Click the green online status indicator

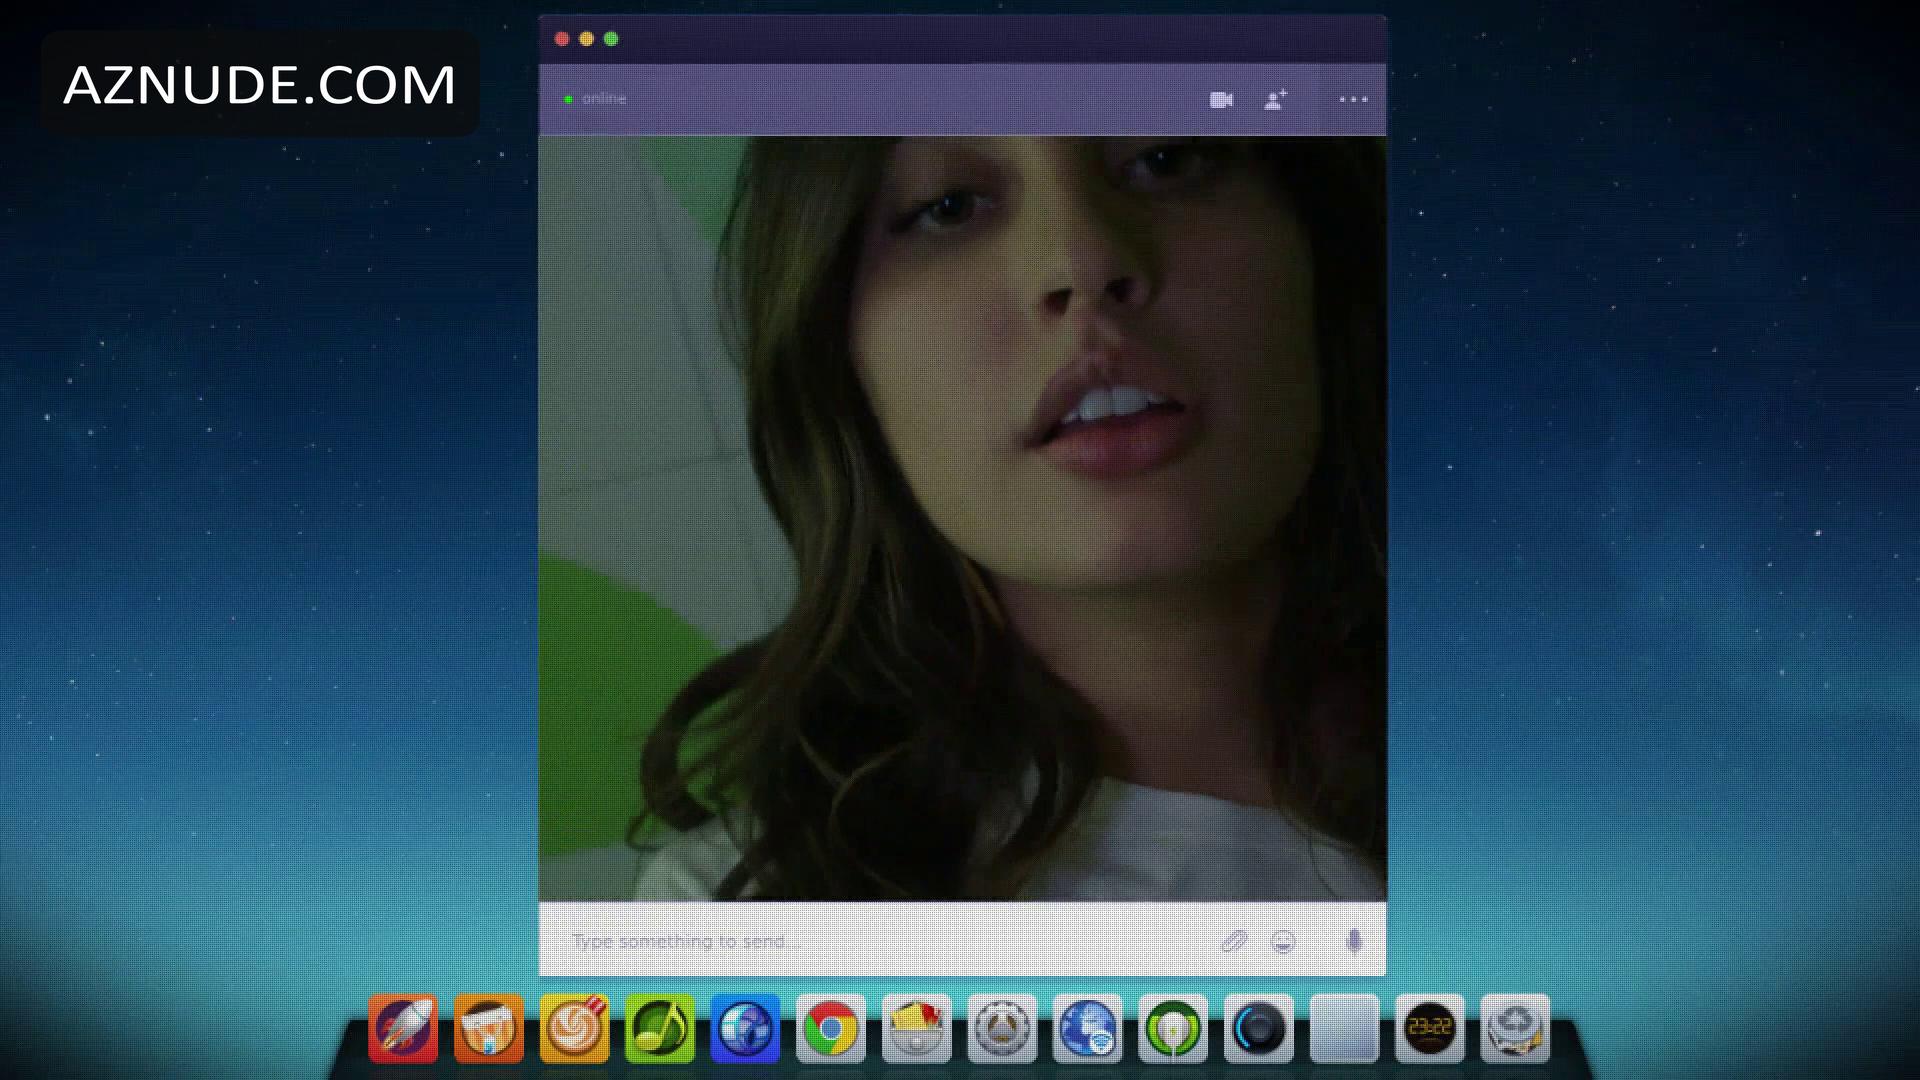(568, 99)
